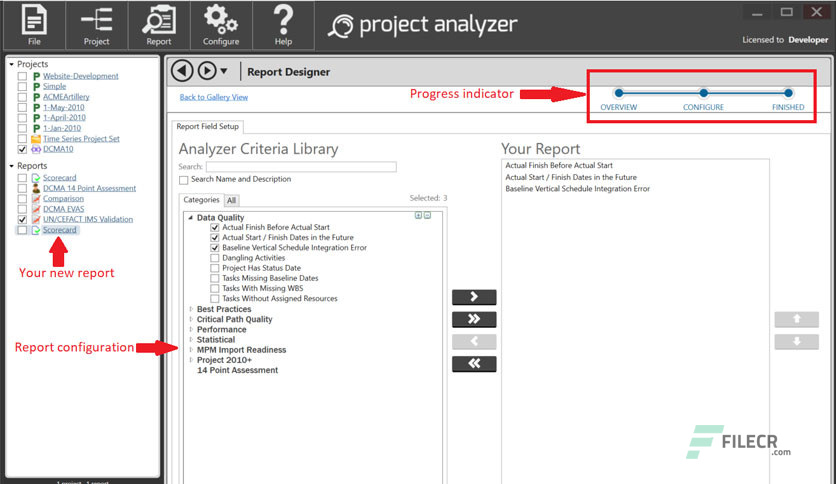Open the highlighted new Scorecard report

pyautogui.click(x=60, y=230)
